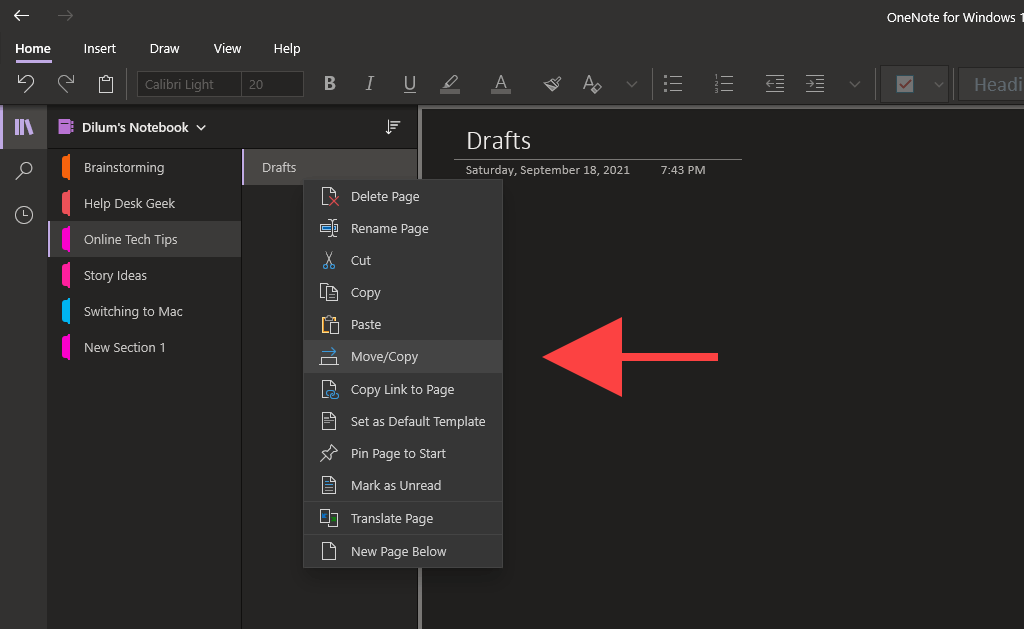1024x629 pixels.
Task: Choose Set as Default Template
Action: (x=403, y=421)
